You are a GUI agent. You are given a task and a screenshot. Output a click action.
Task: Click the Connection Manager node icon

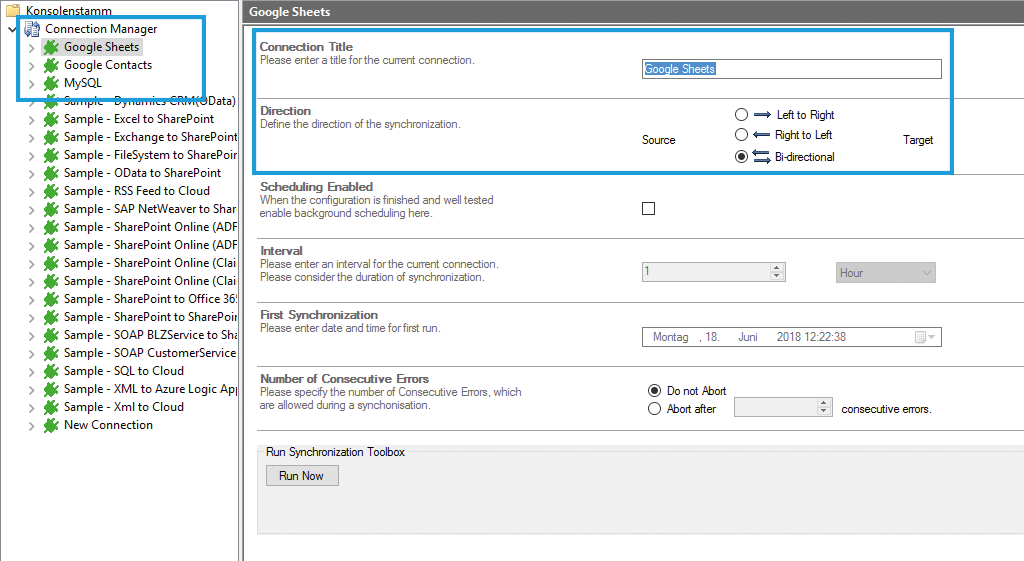pyautogui.click(x=32, y=29)
